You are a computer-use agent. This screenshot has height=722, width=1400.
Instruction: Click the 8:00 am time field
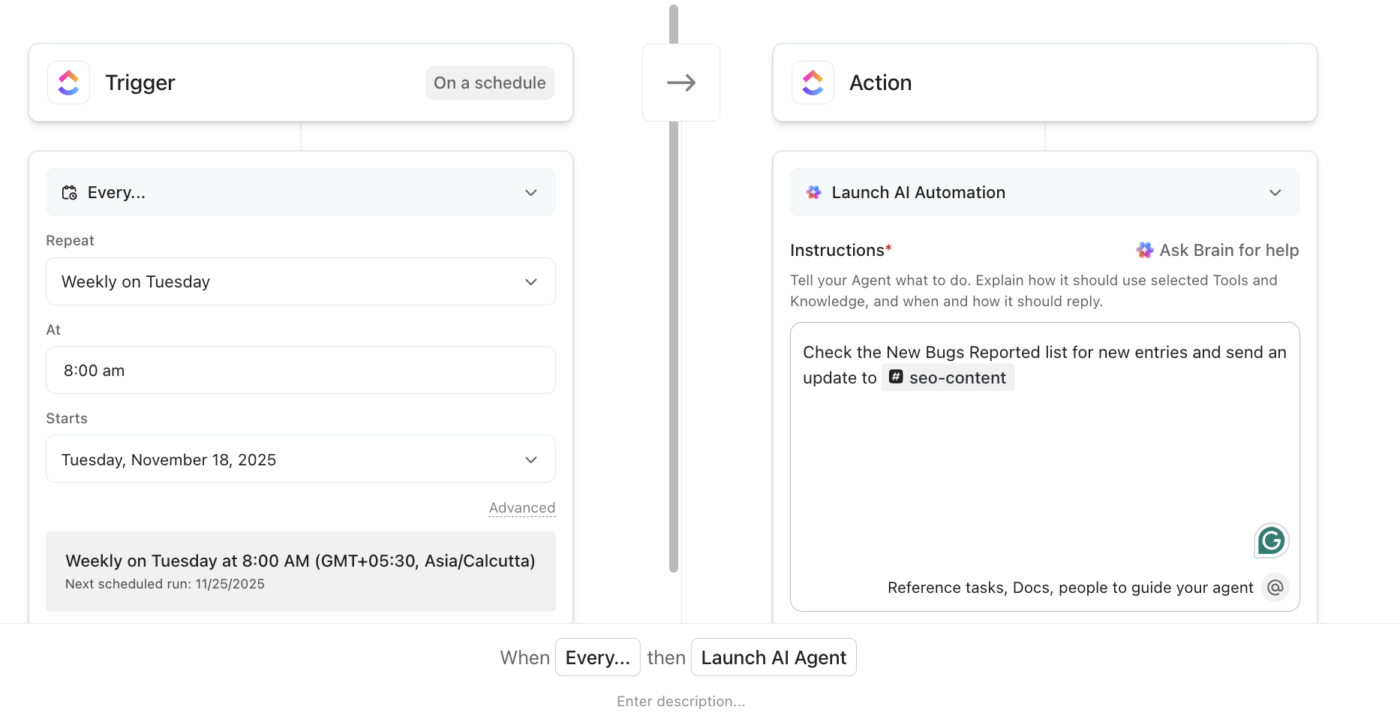[300, 370]
